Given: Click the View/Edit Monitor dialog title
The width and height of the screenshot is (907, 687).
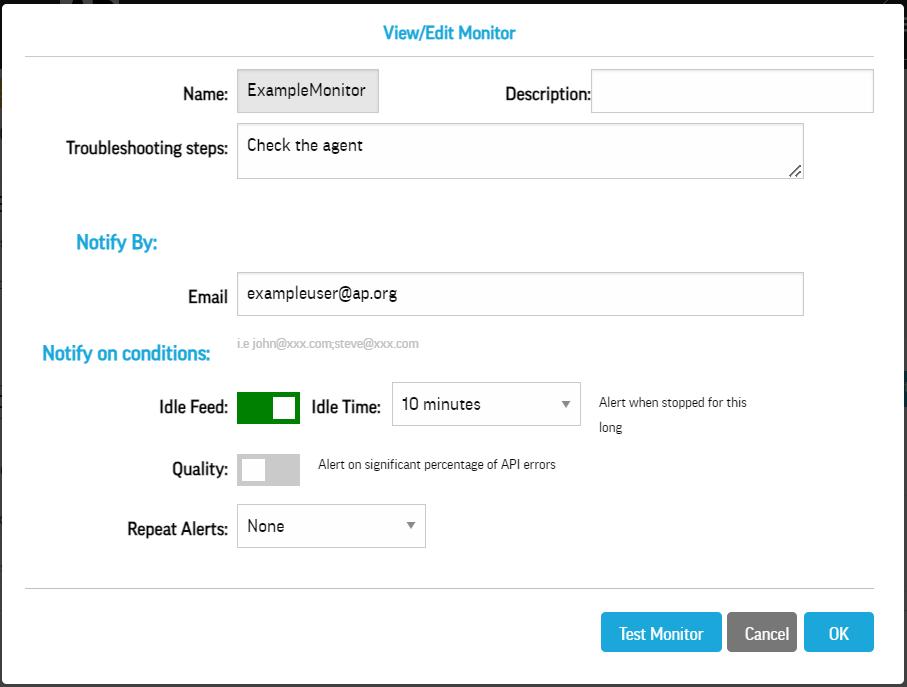Looking at the screenshot, I should pos(449,33).
